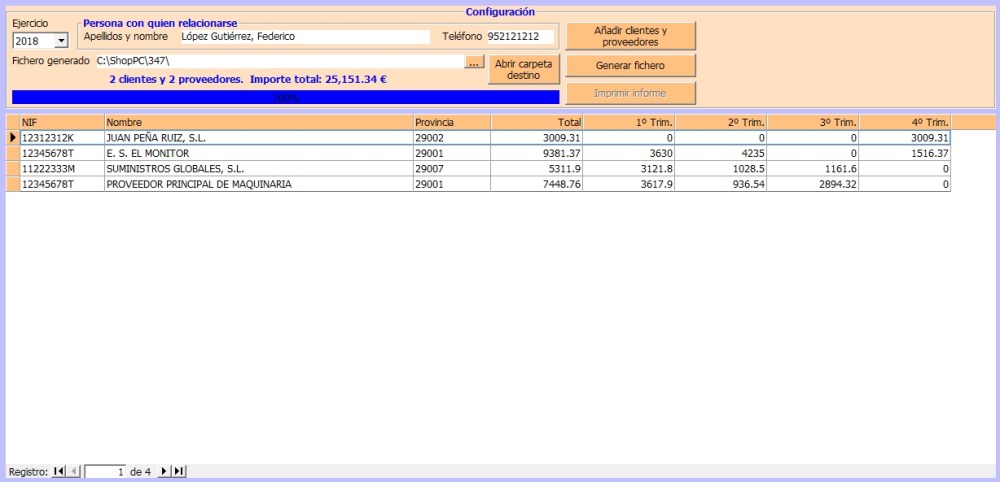Click the record number box
Image resolution: width=1000 pixels, height=482 pixels.
click(x=105, y=471)
